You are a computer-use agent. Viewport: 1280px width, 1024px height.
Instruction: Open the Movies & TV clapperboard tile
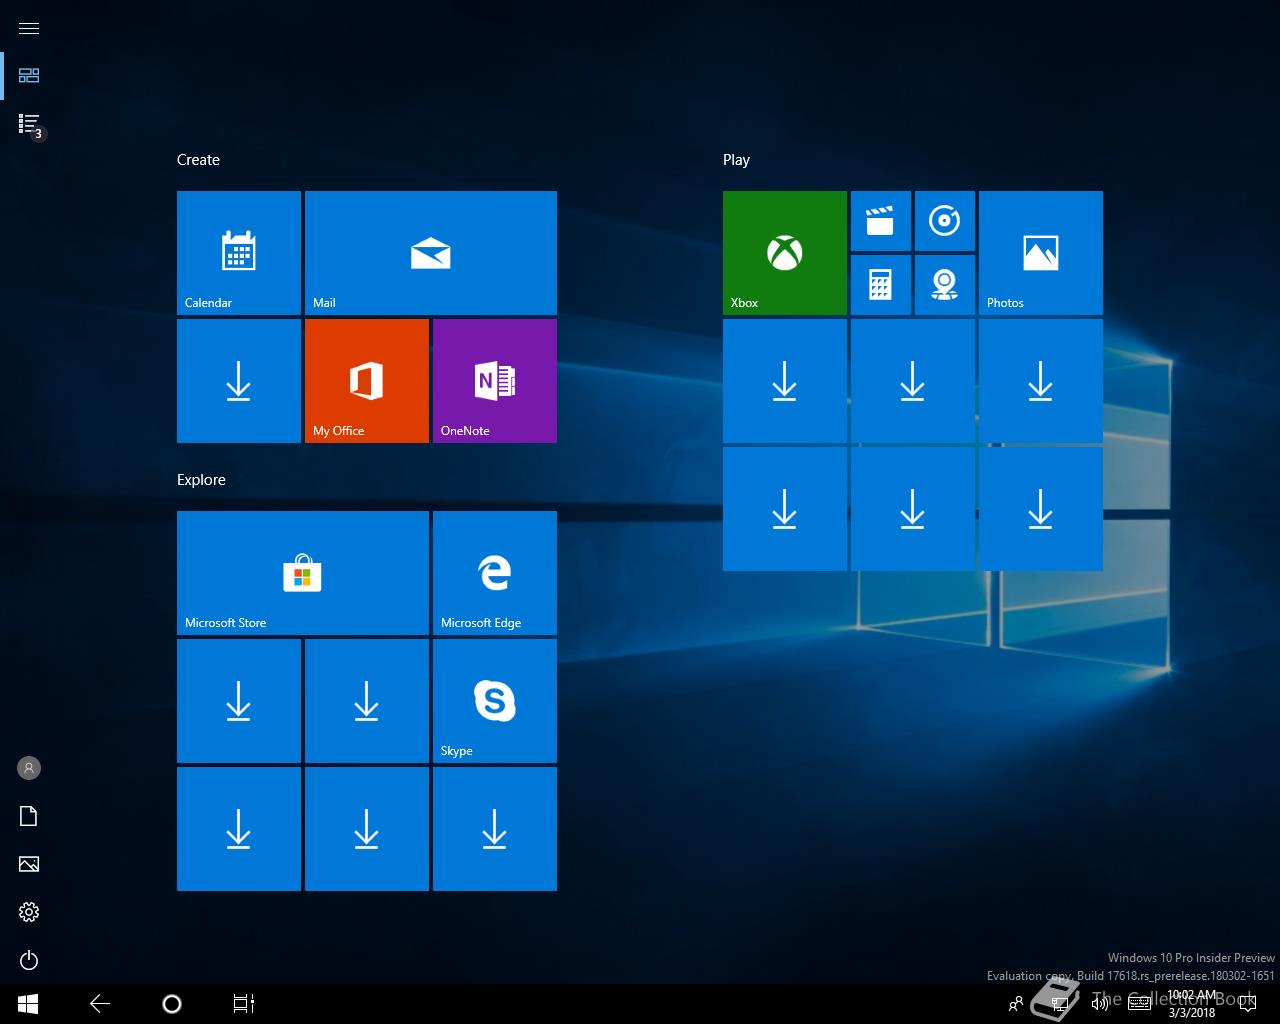point(881,221)
